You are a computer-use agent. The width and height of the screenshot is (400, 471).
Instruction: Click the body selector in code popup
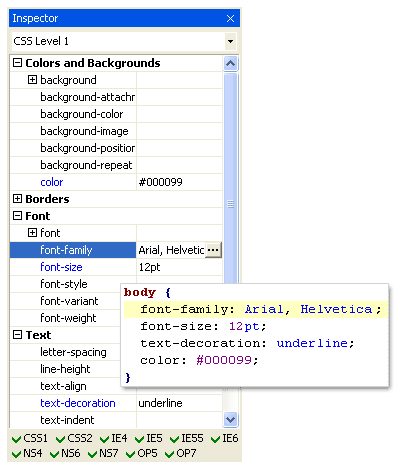[140, 292]
